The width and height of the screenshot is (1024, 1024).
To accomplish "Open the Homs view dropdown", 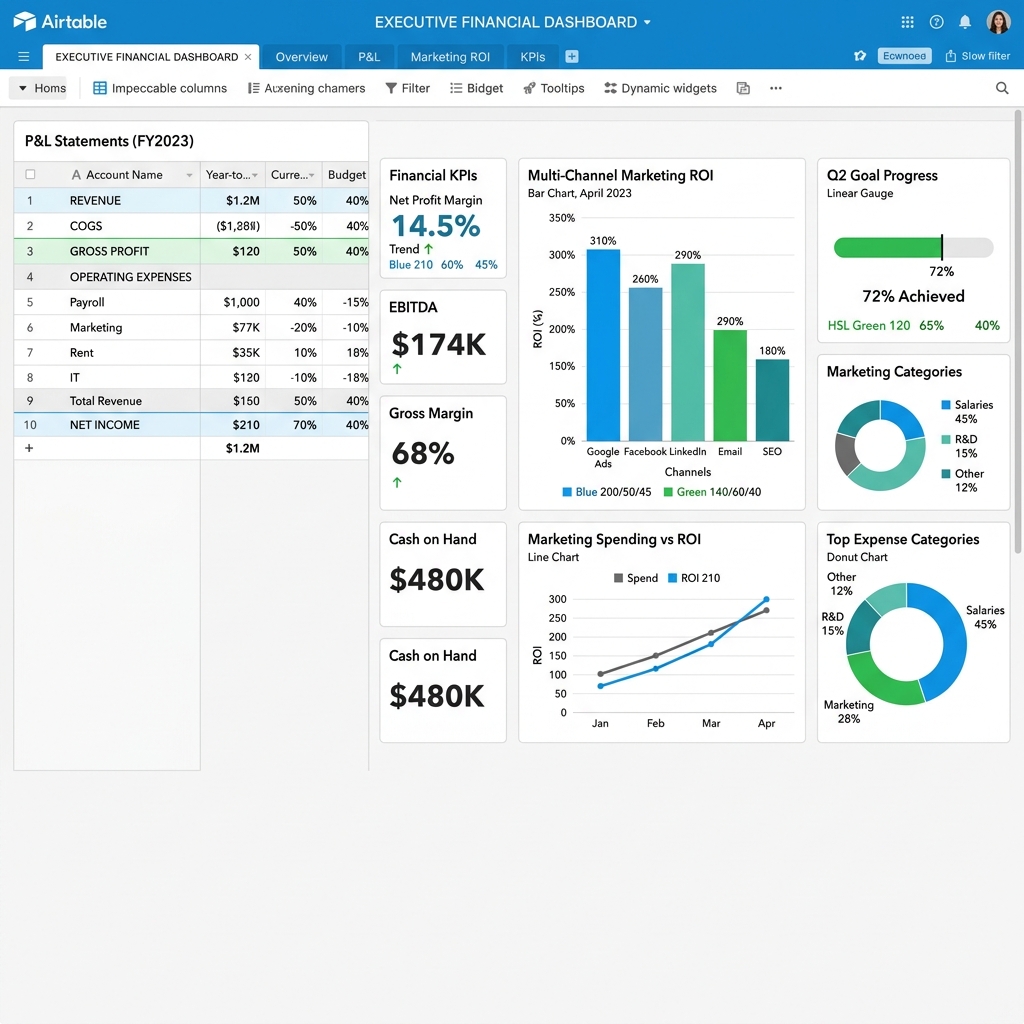I will click(40, 88).
